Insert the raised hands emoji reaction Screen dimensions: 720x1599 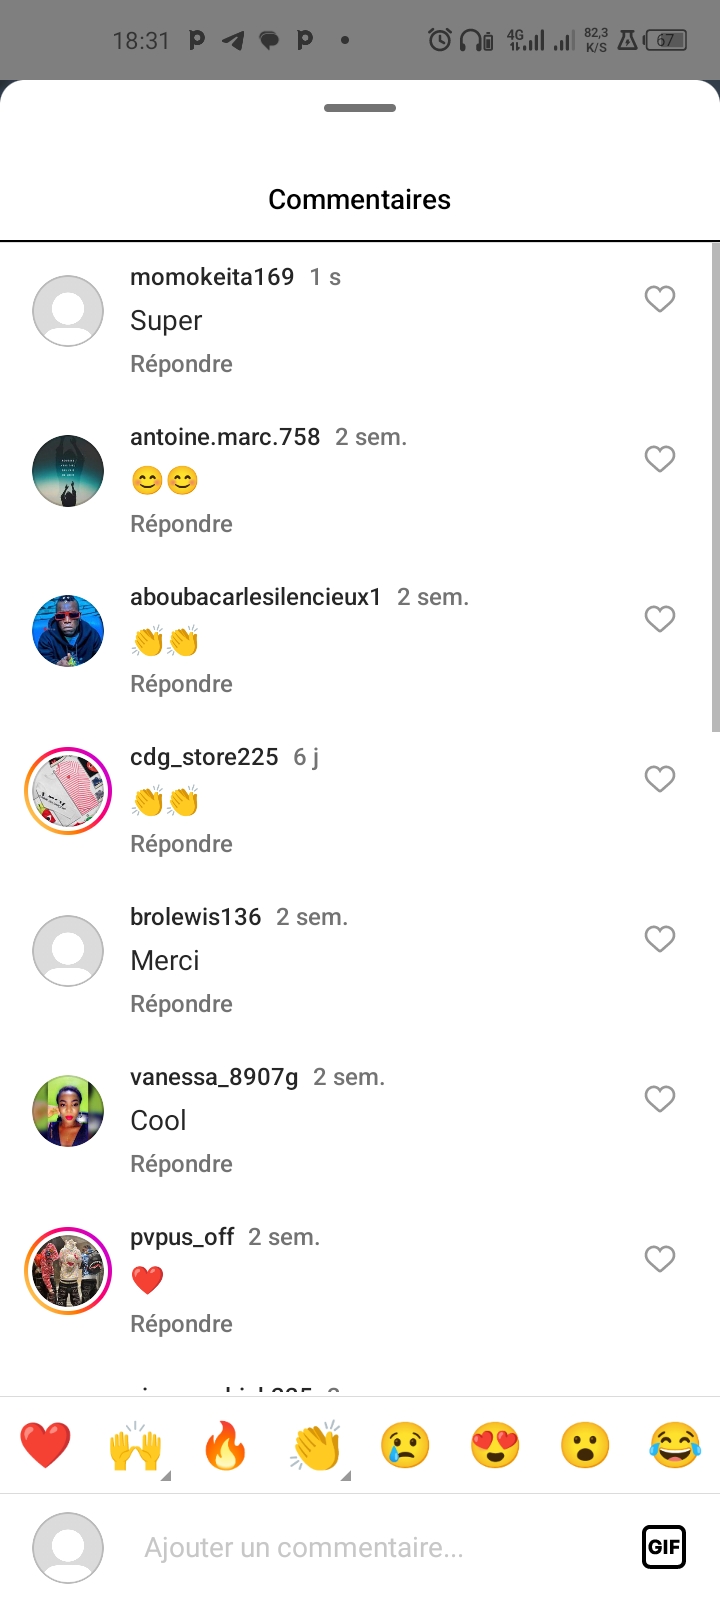[x=135, y=1446]
